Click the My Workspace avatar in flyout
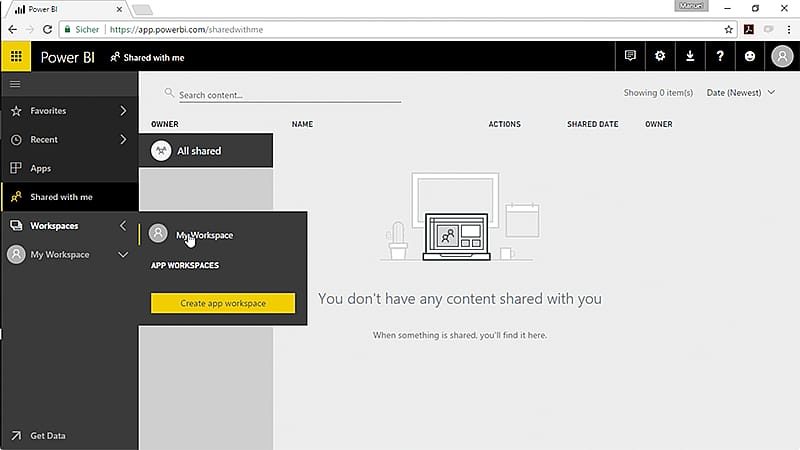 (158, 233)
